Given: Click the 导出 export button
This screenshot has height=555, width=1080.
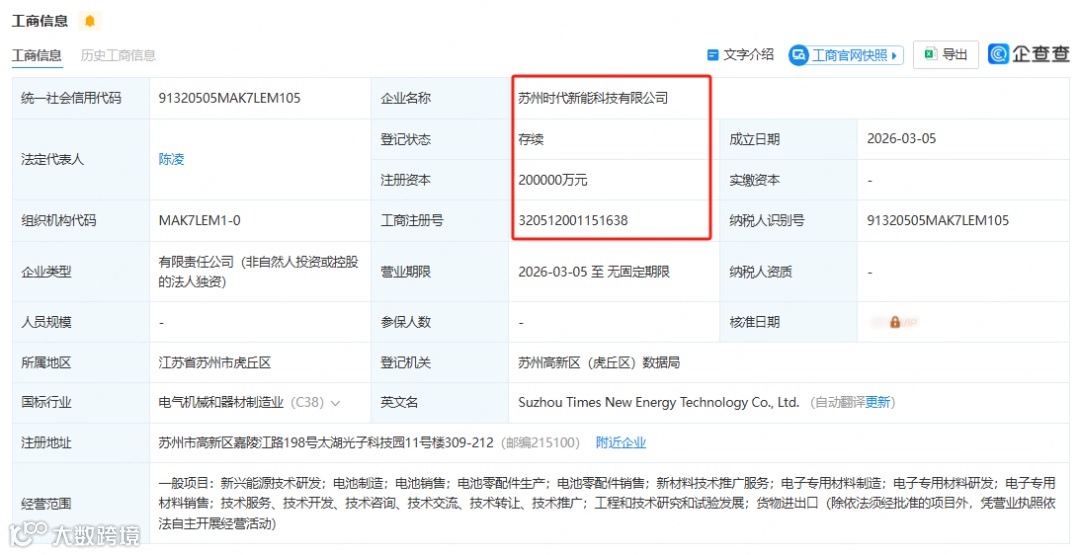Looking at the screenshot, I should [946, 54].
